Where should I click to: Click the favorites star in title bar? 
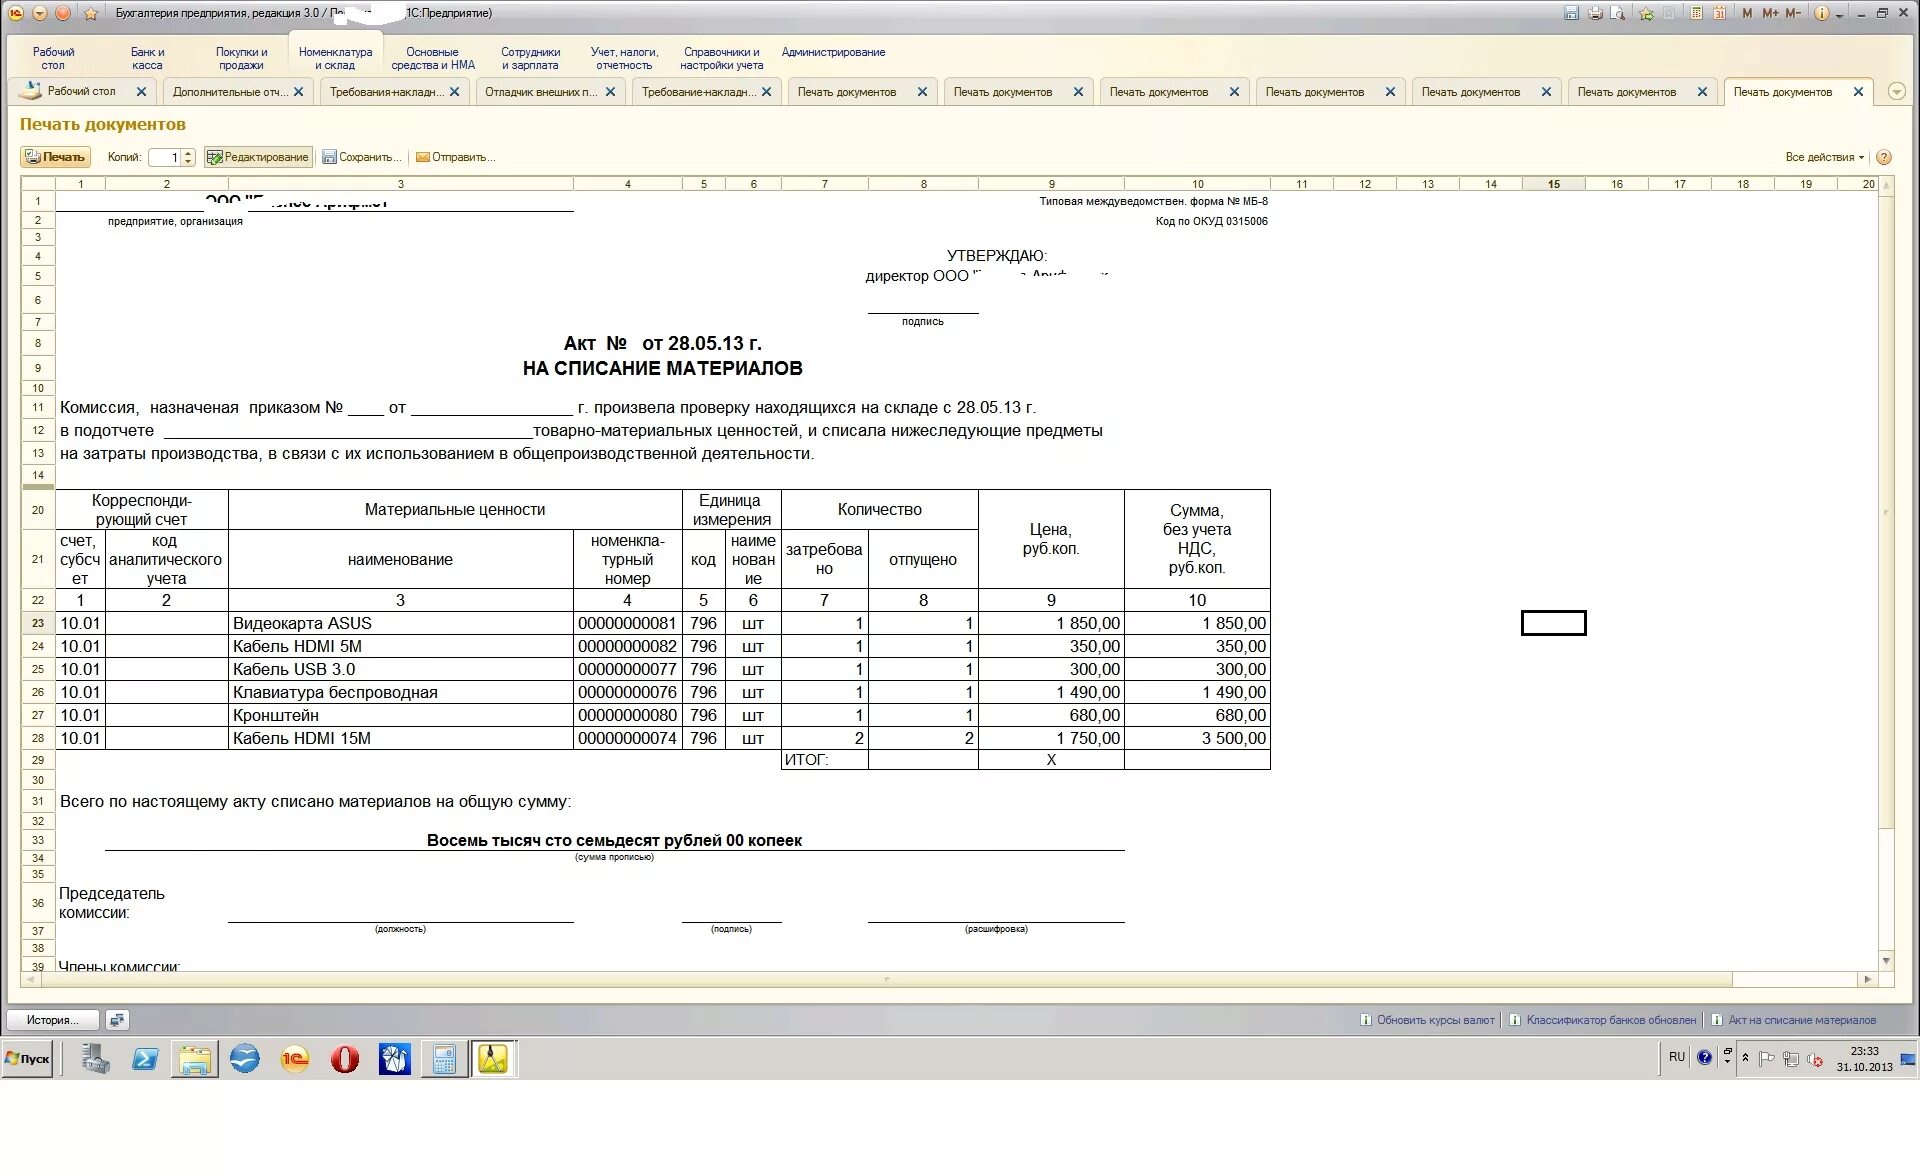point(91,13)
